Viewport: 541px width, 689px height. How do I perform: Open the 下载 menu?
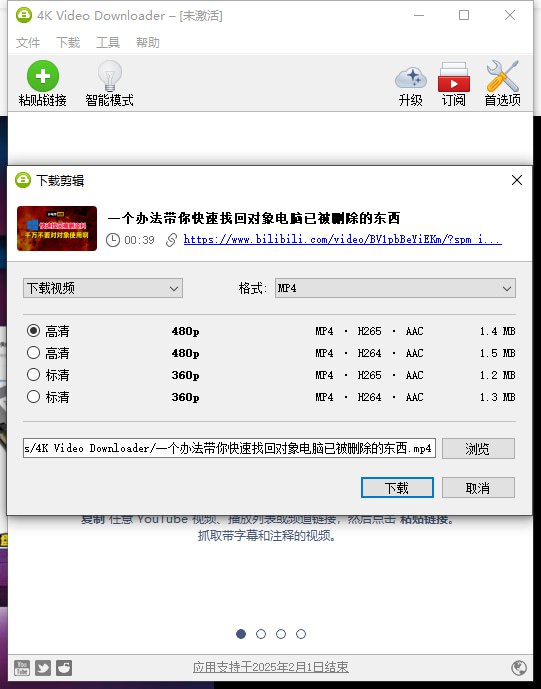[x=68, y=43]
